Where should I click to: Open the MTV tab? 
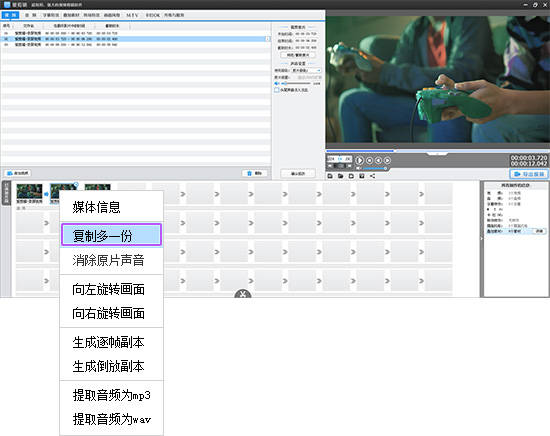click(x=132, y=15)
